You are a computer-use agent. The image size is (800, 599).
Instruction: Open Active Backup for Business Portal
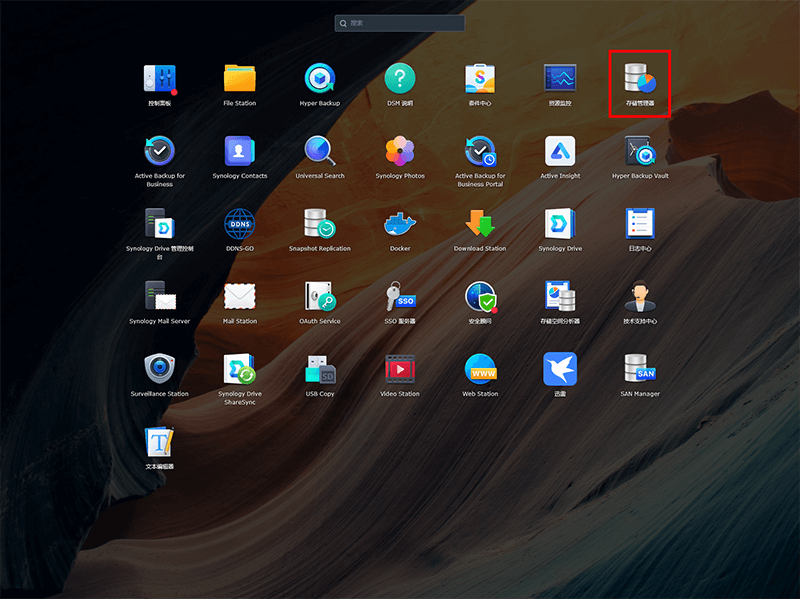[x=480, y=152]
